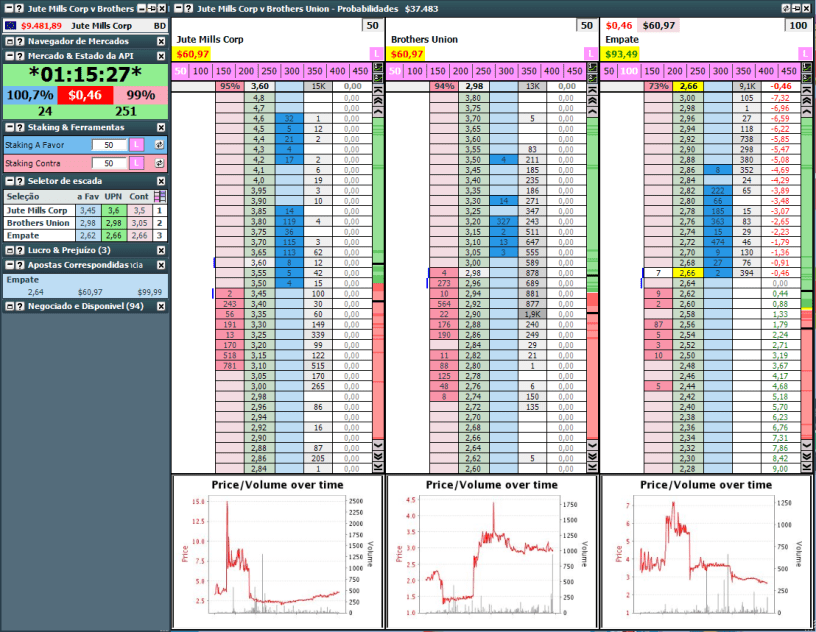Collapse the Negociado e Disponível panel
The image size is (816, 632).
pyautogui.click(x=10, y=306)
